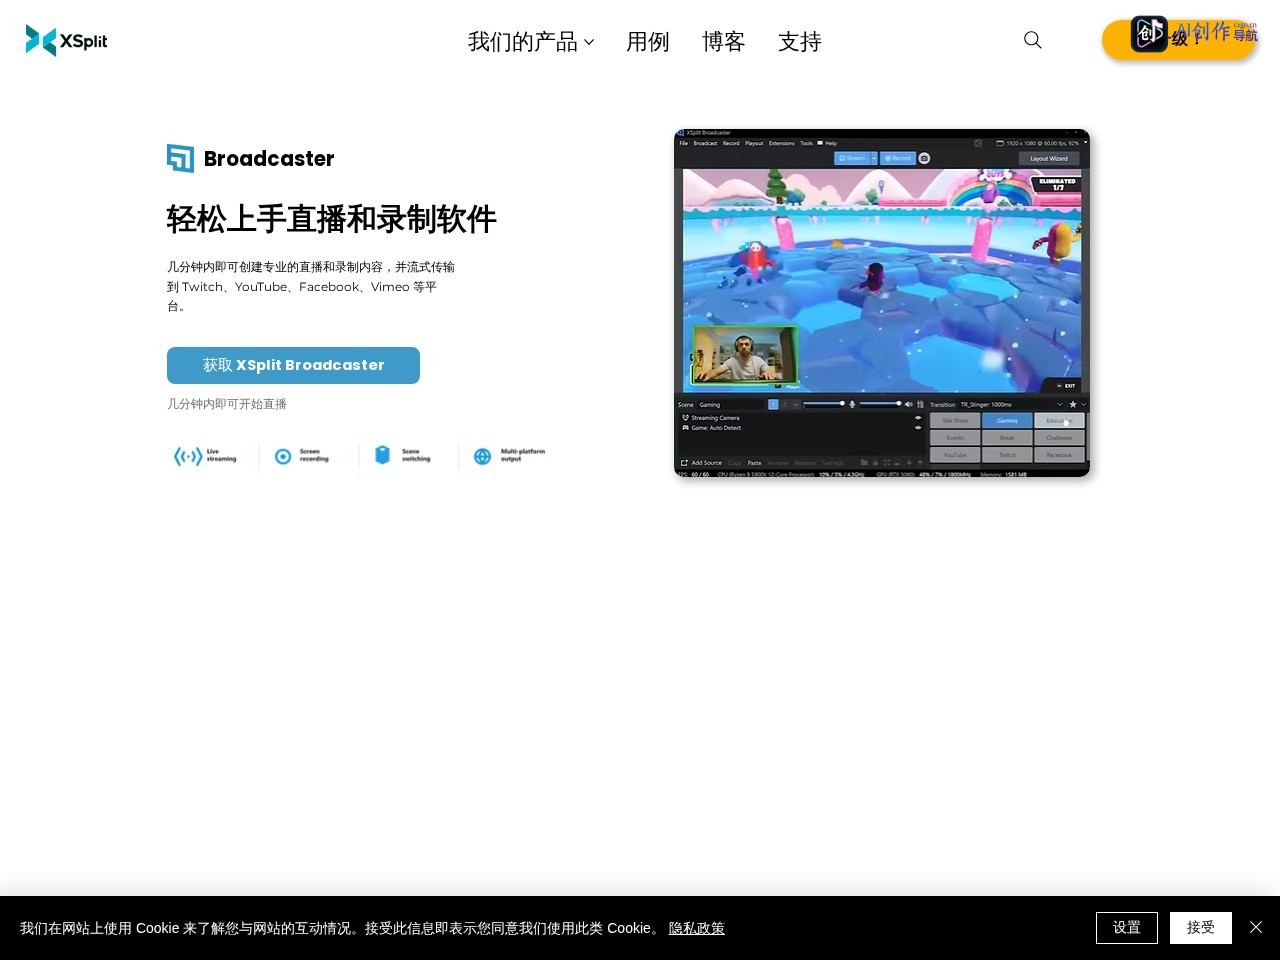
Task: Click the microphone icon in Broadcaster
Action: pyautogui.click(x=852, y=404)
